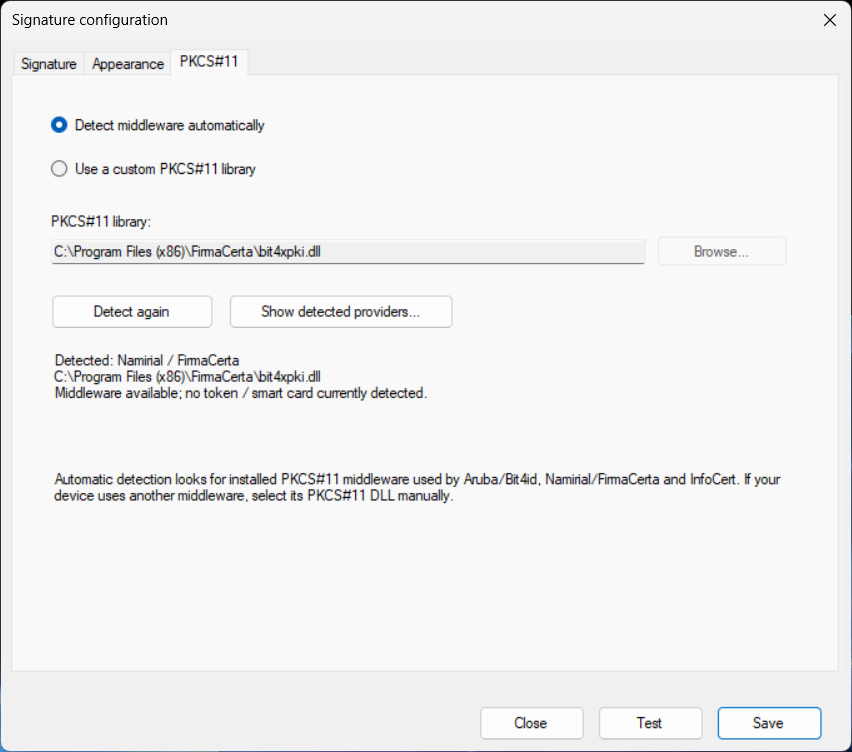This screenshot has height=752, width=852.
Task: Save the signature configuration
Action: [769, 723]
